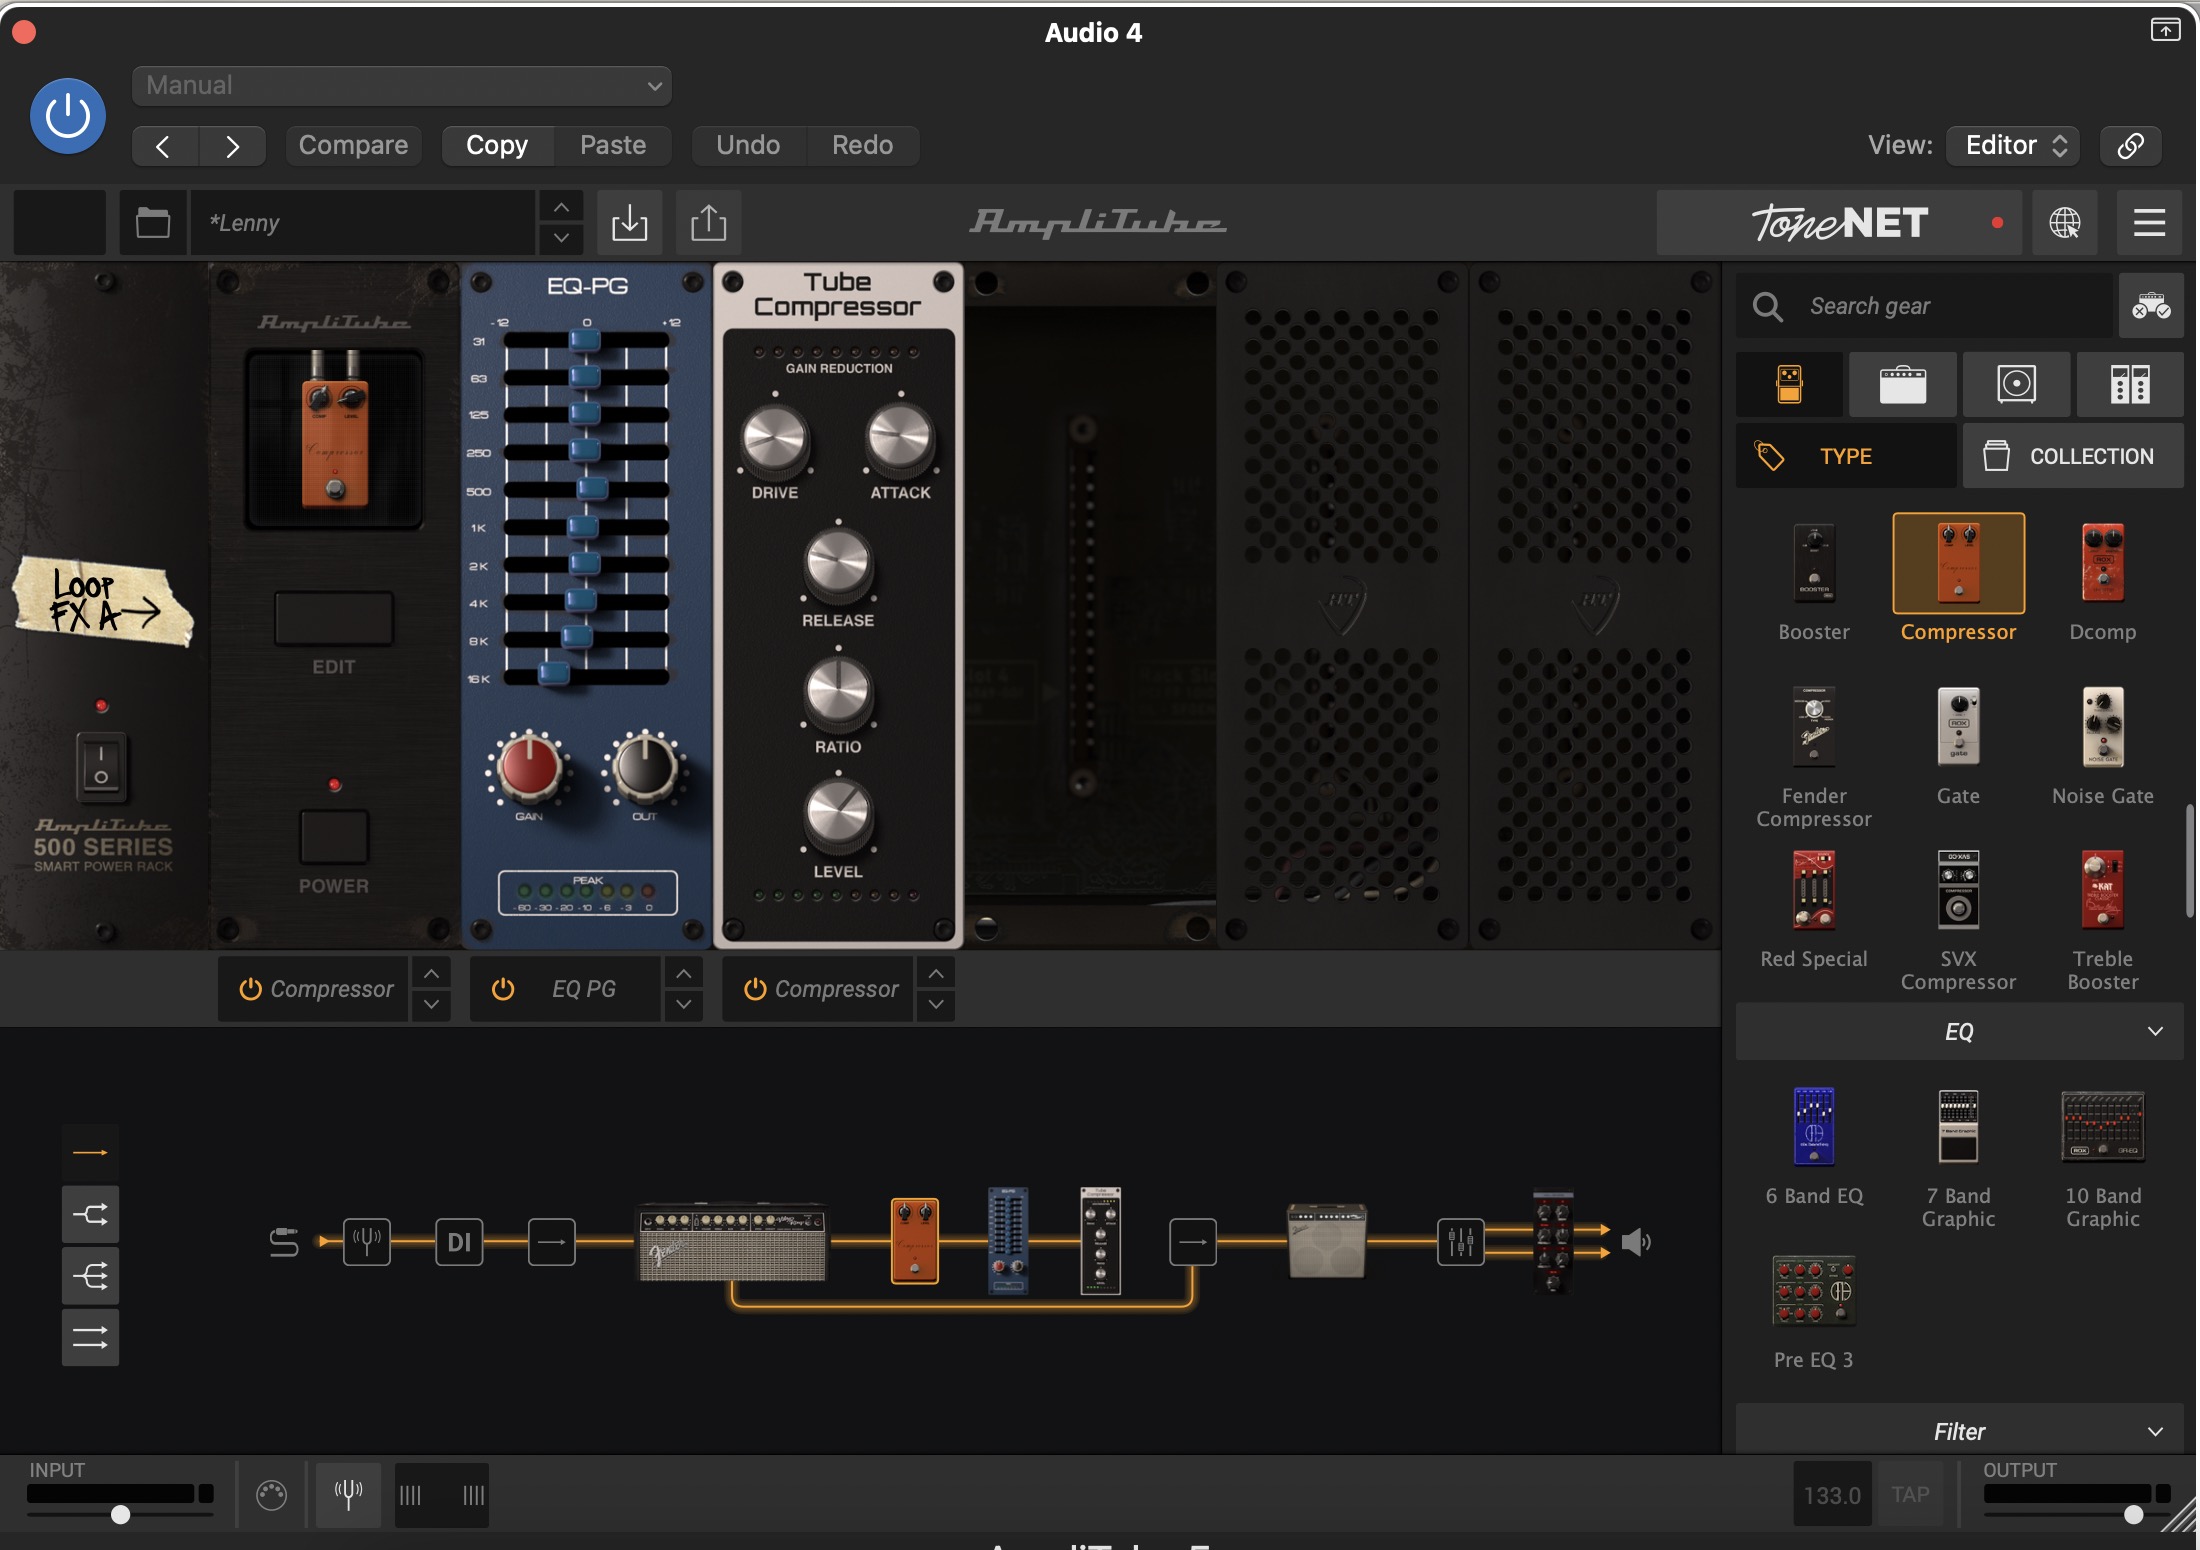The height and width of the screenshot is (1550, 2200).
Task: Open the hamburger main menu
Action: point(2149,222)
